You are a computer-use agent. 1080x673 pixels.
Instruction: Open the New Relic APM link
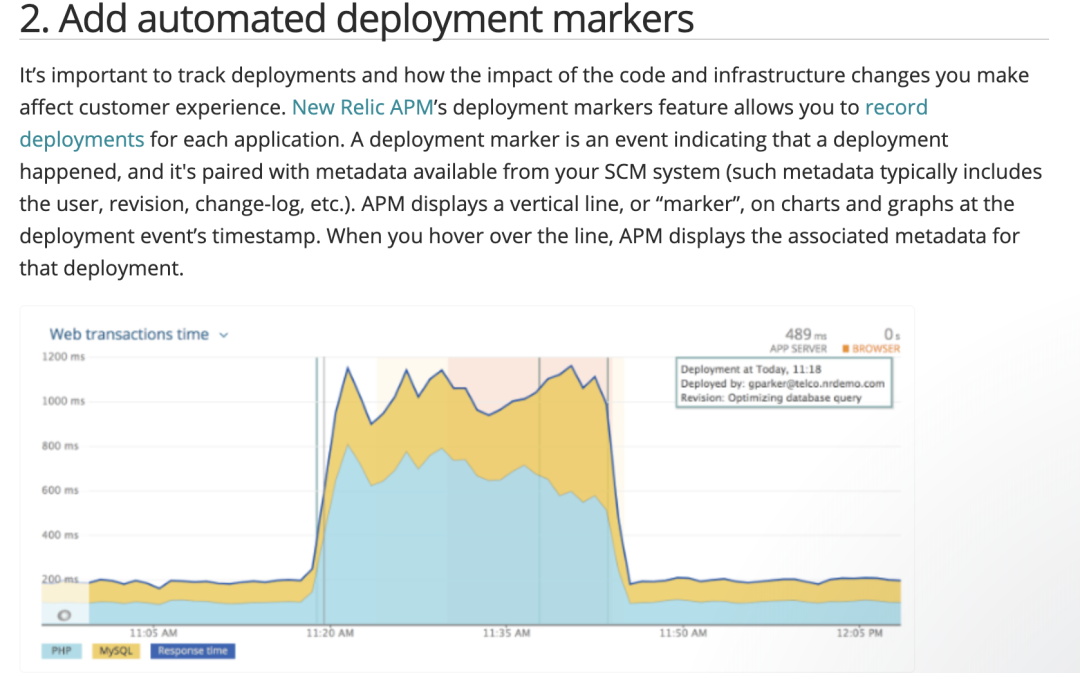click(361, 107)
